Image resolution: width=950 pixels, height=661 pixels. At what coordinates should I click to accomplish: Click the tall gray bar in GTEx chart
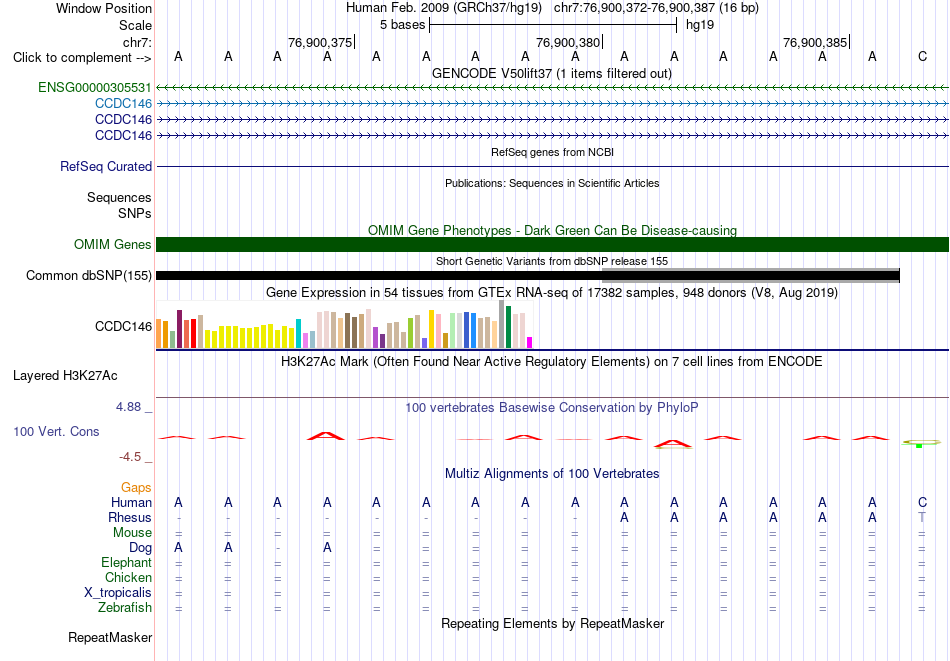click(x=502, y=325)
